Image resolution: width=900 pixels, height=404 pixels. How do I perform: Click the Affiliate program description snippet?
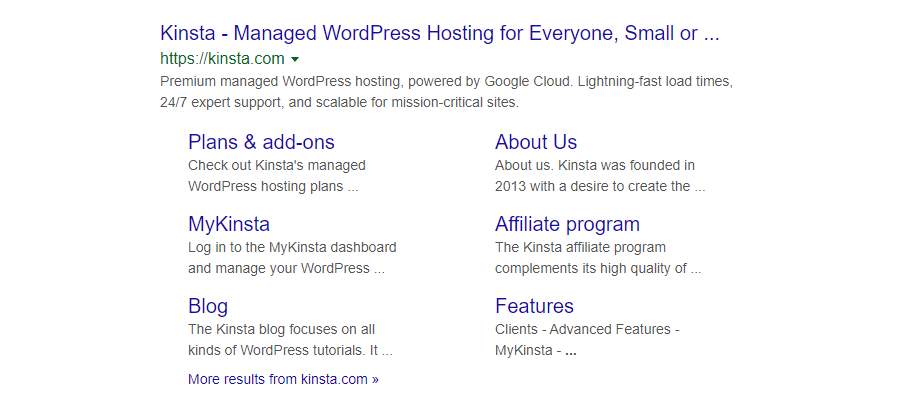coord(597,258)
